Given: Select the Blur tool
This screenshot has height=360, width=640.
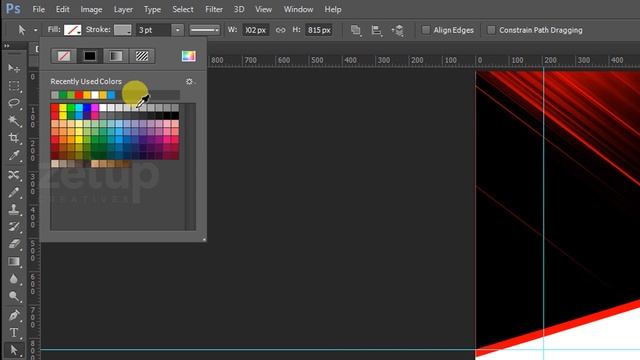Looking at the screenshot, I should point(14,279).
